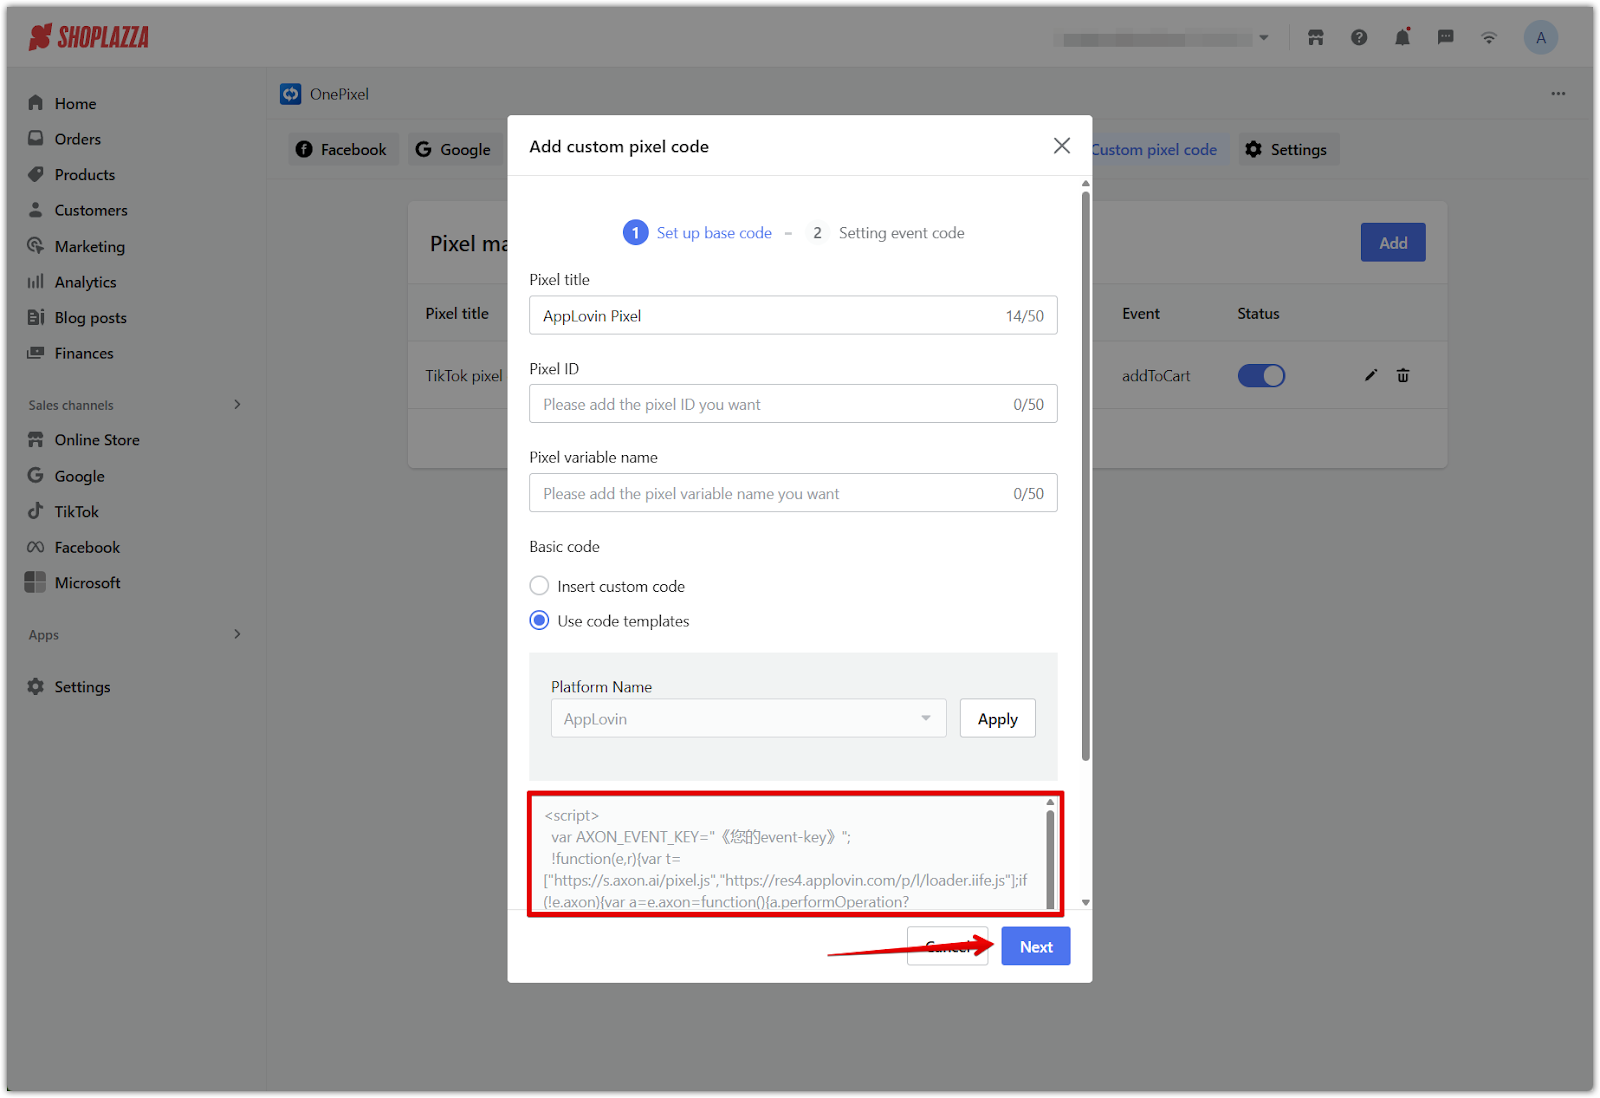The width and height of the screenshot is (1600, 1098).
Task: Open the account avatar menu
Action: 1541,38
